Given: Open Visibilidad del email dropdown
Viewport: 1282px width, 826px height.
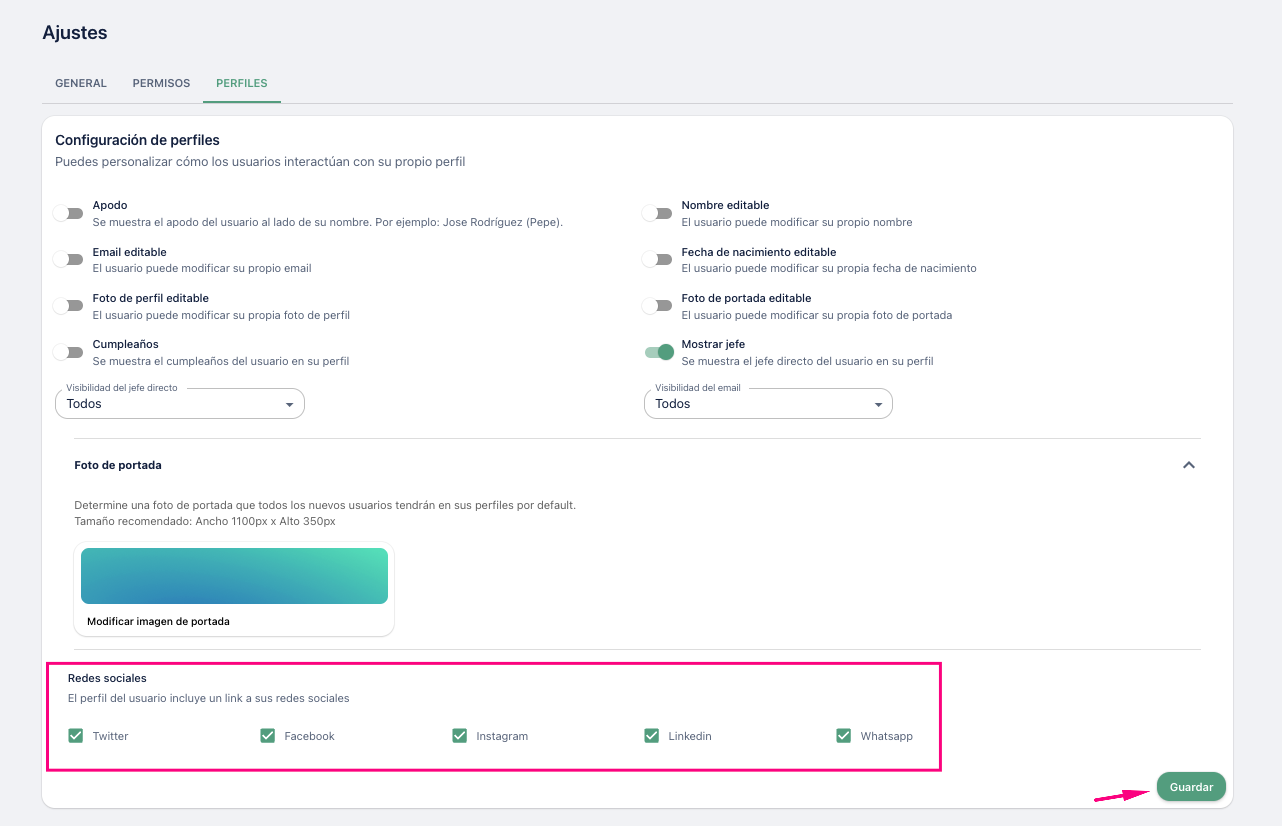Looking at the screenshot, I should click(x=768, y=403).
